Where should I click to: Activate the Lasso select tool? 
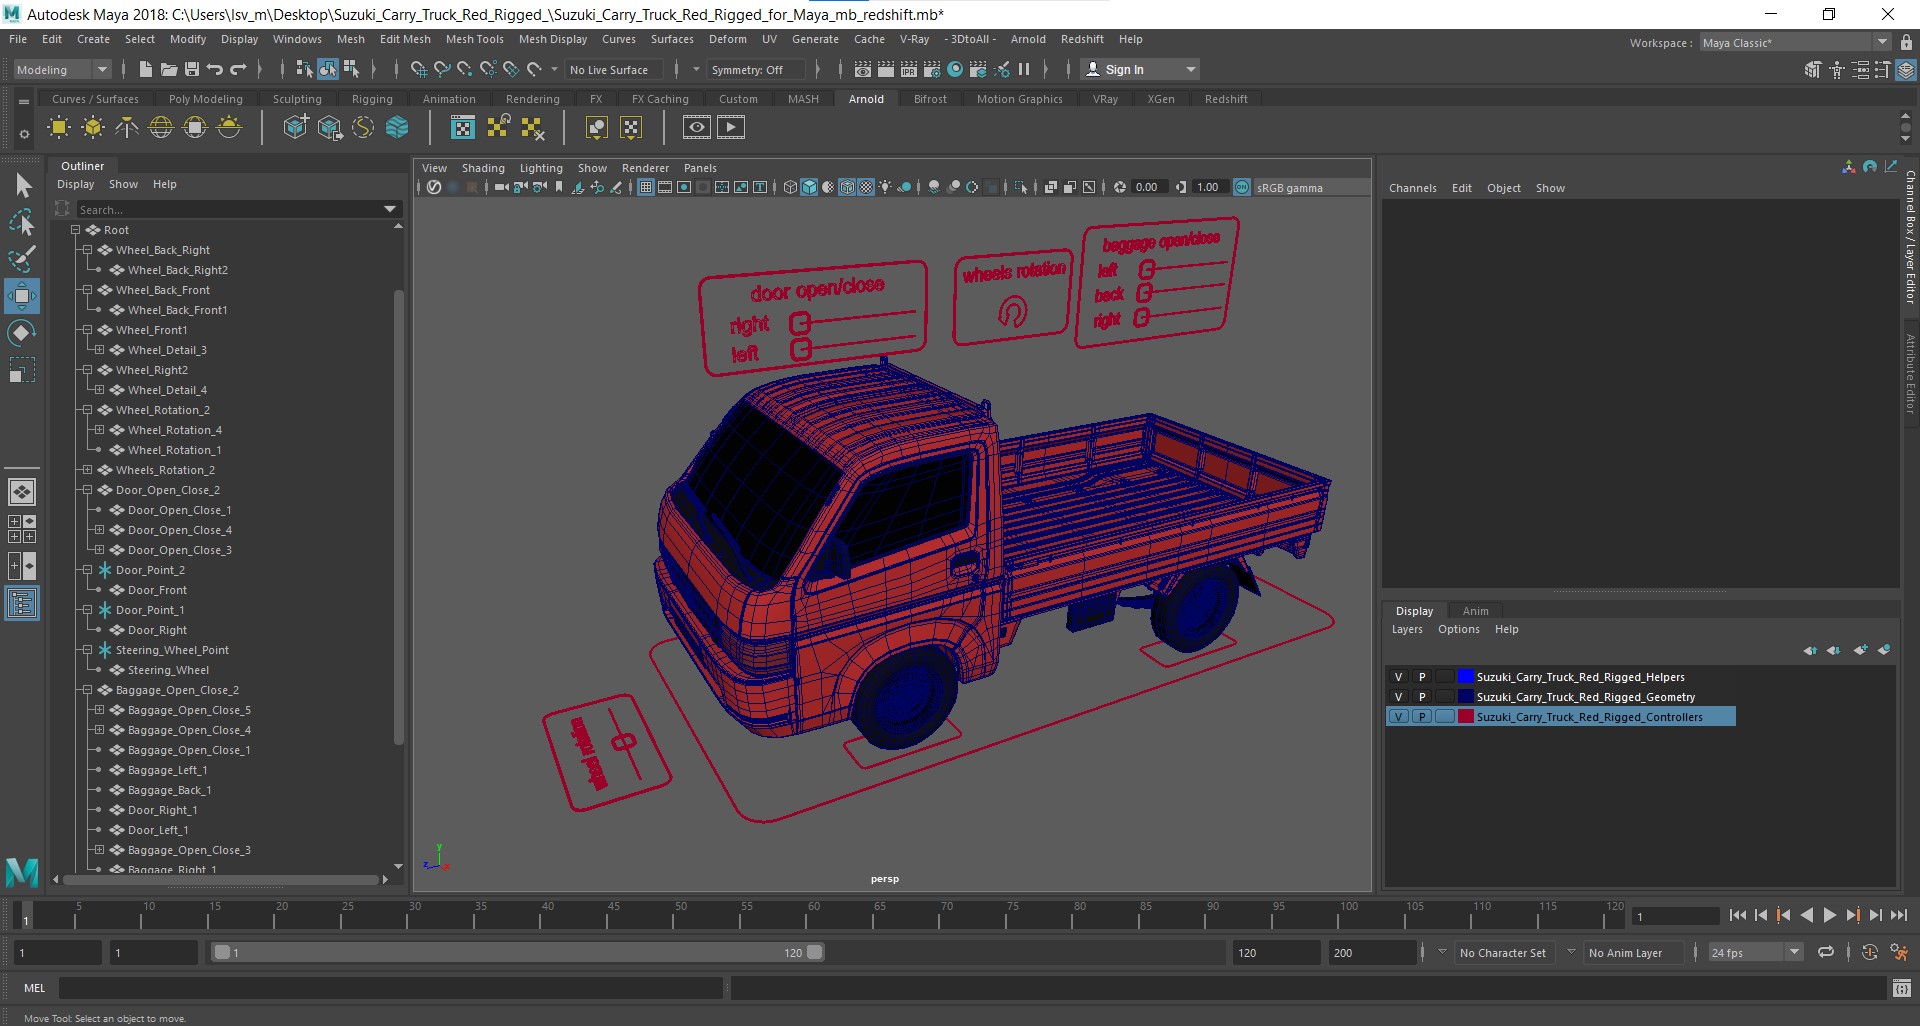click(x=22, y=222)
